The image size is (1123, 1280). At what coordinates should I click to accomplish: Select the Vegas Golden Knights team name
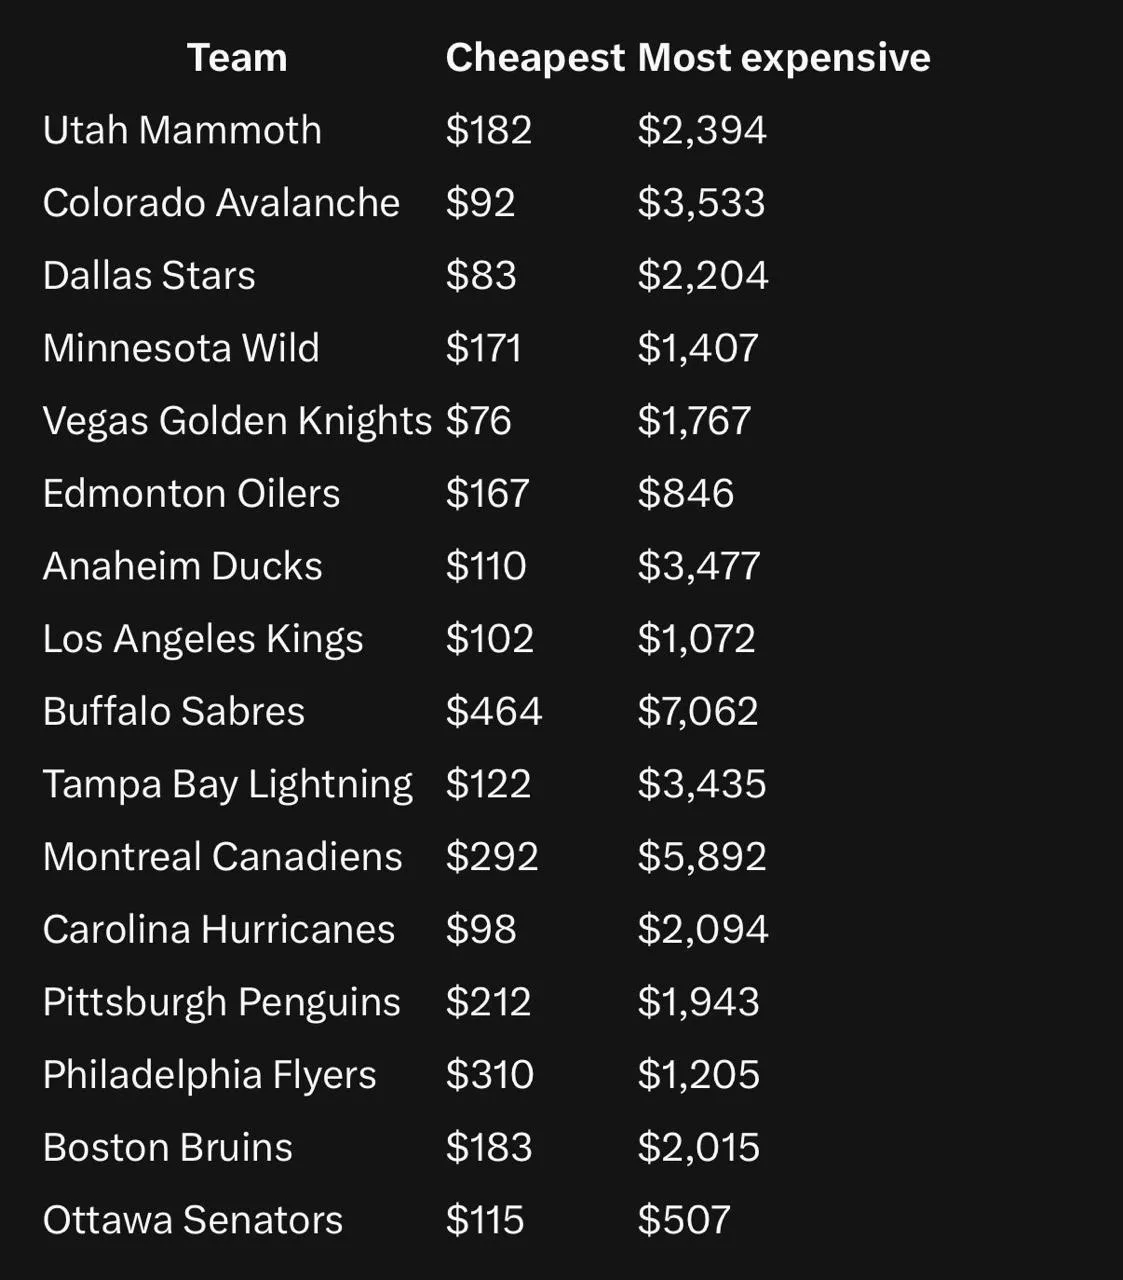[237, 421]
